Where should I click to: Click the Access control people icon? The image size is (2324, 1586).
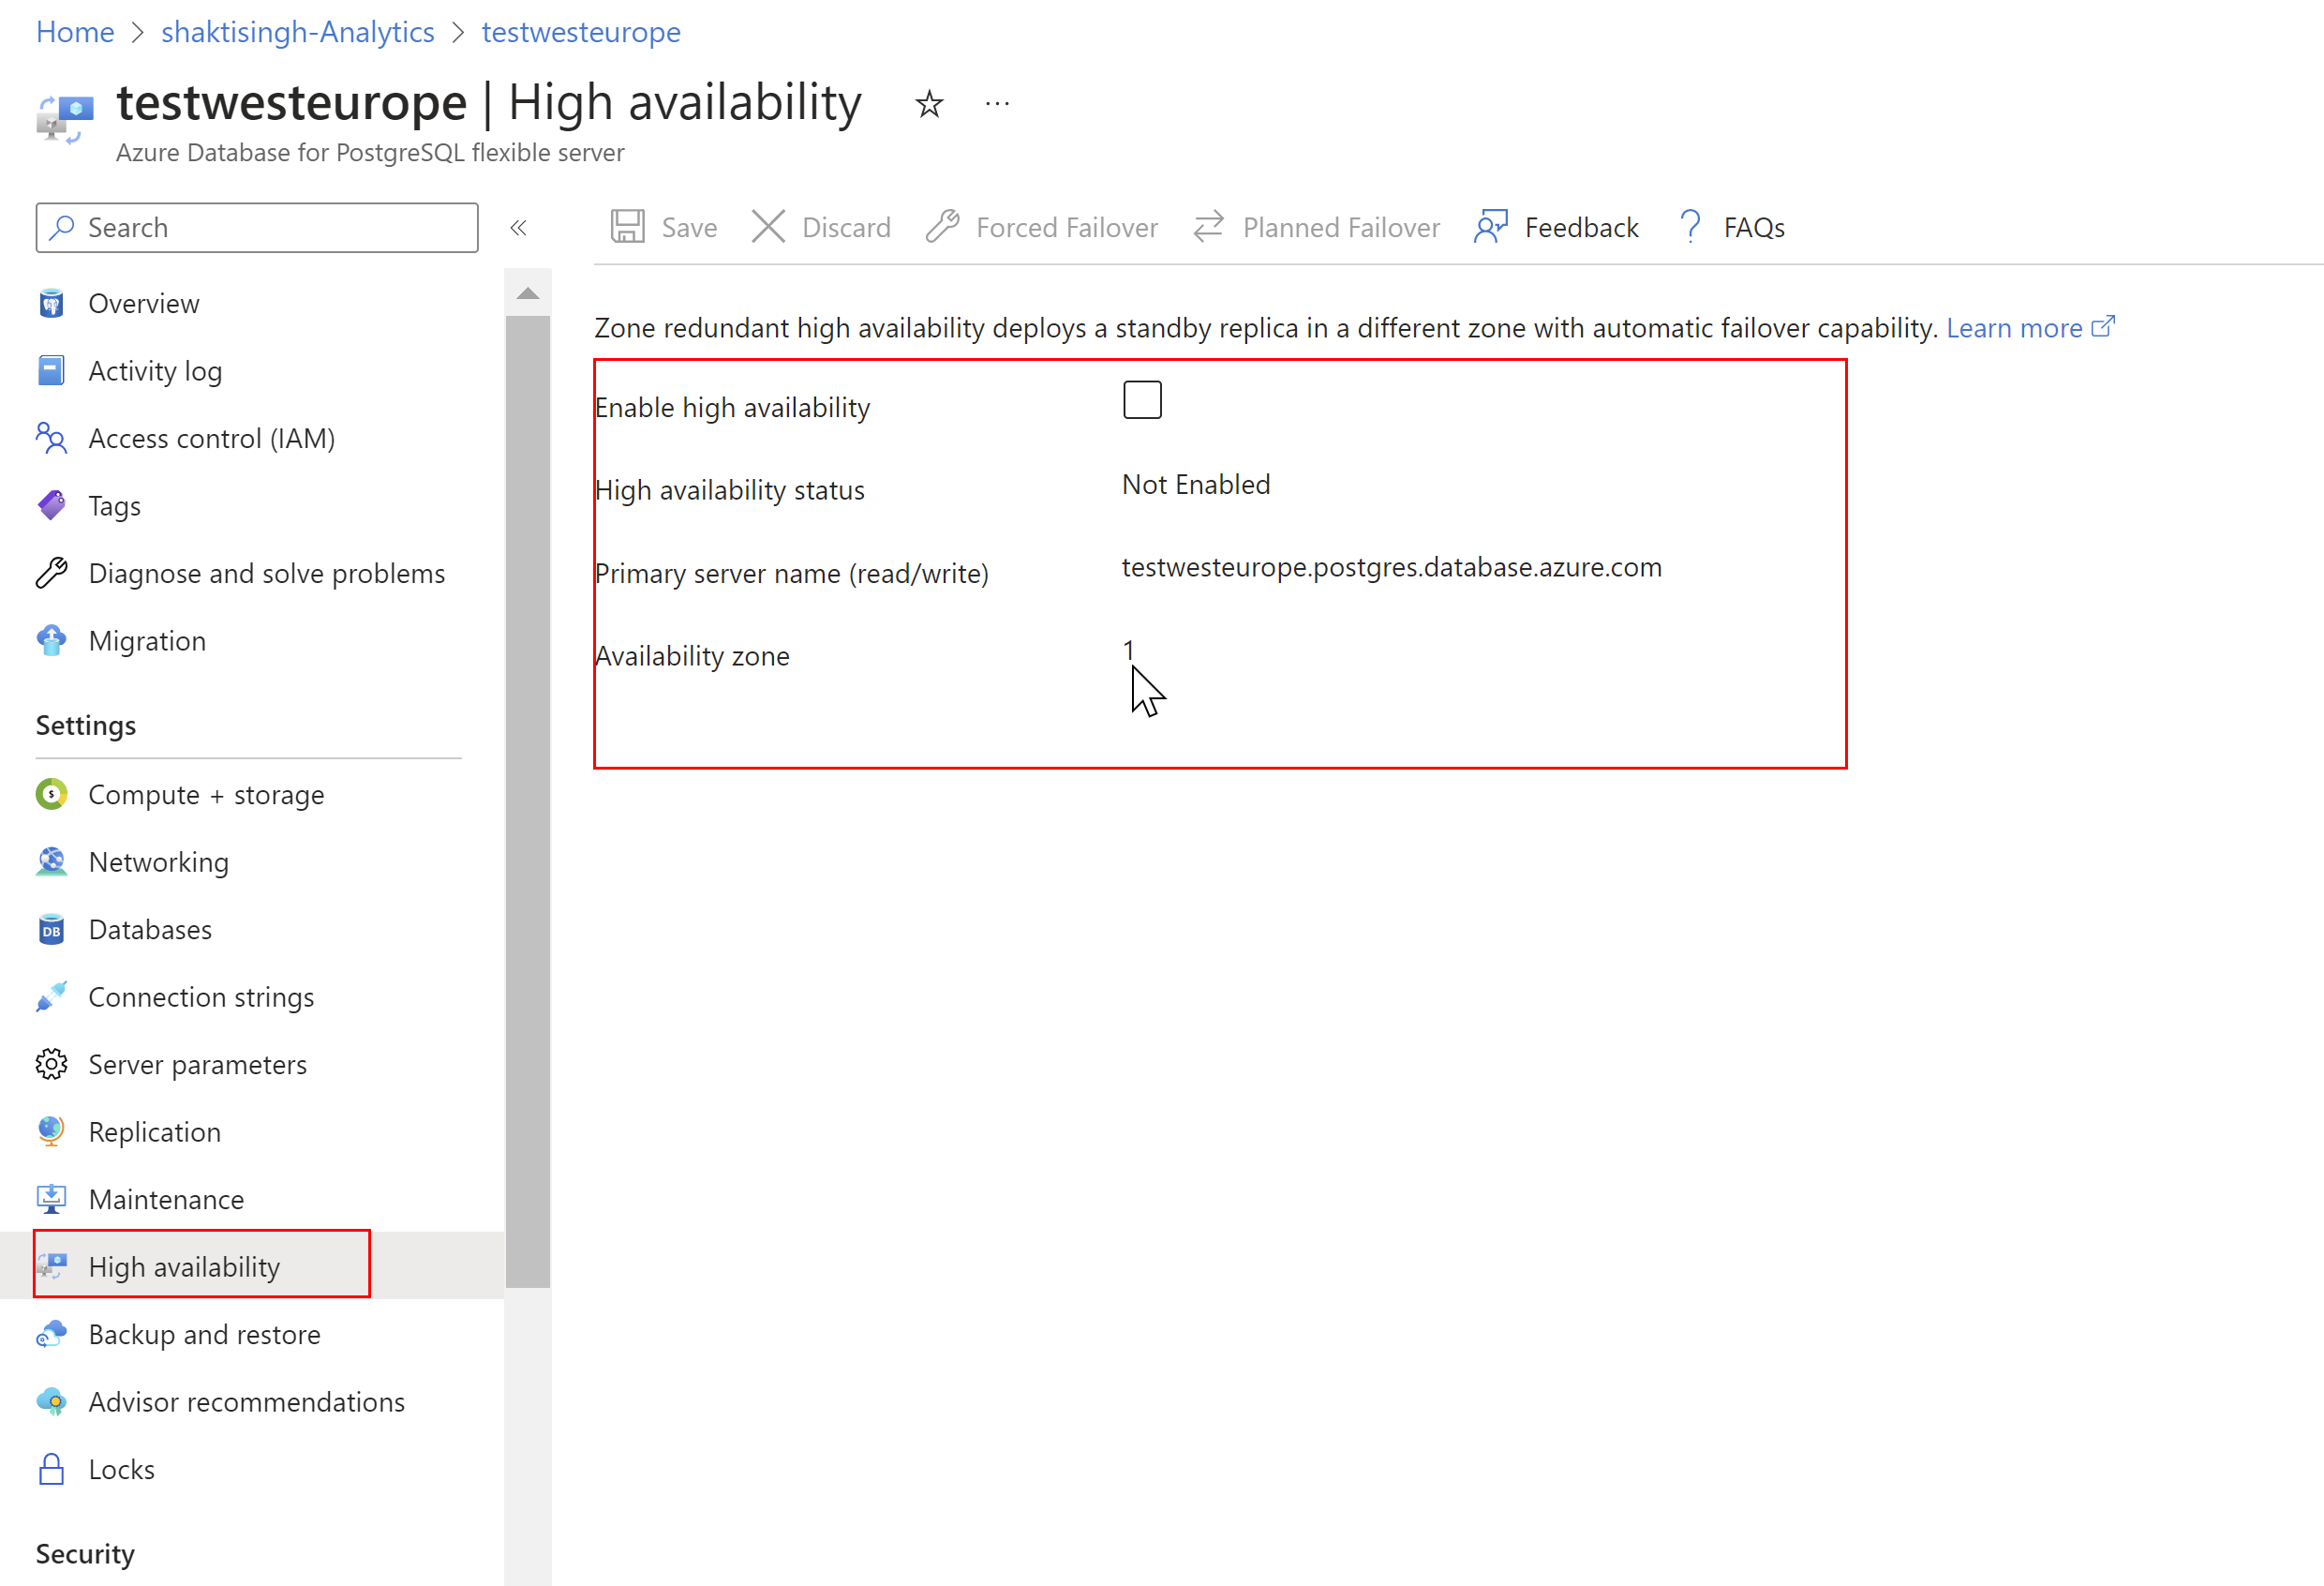[x=51, y=438]
